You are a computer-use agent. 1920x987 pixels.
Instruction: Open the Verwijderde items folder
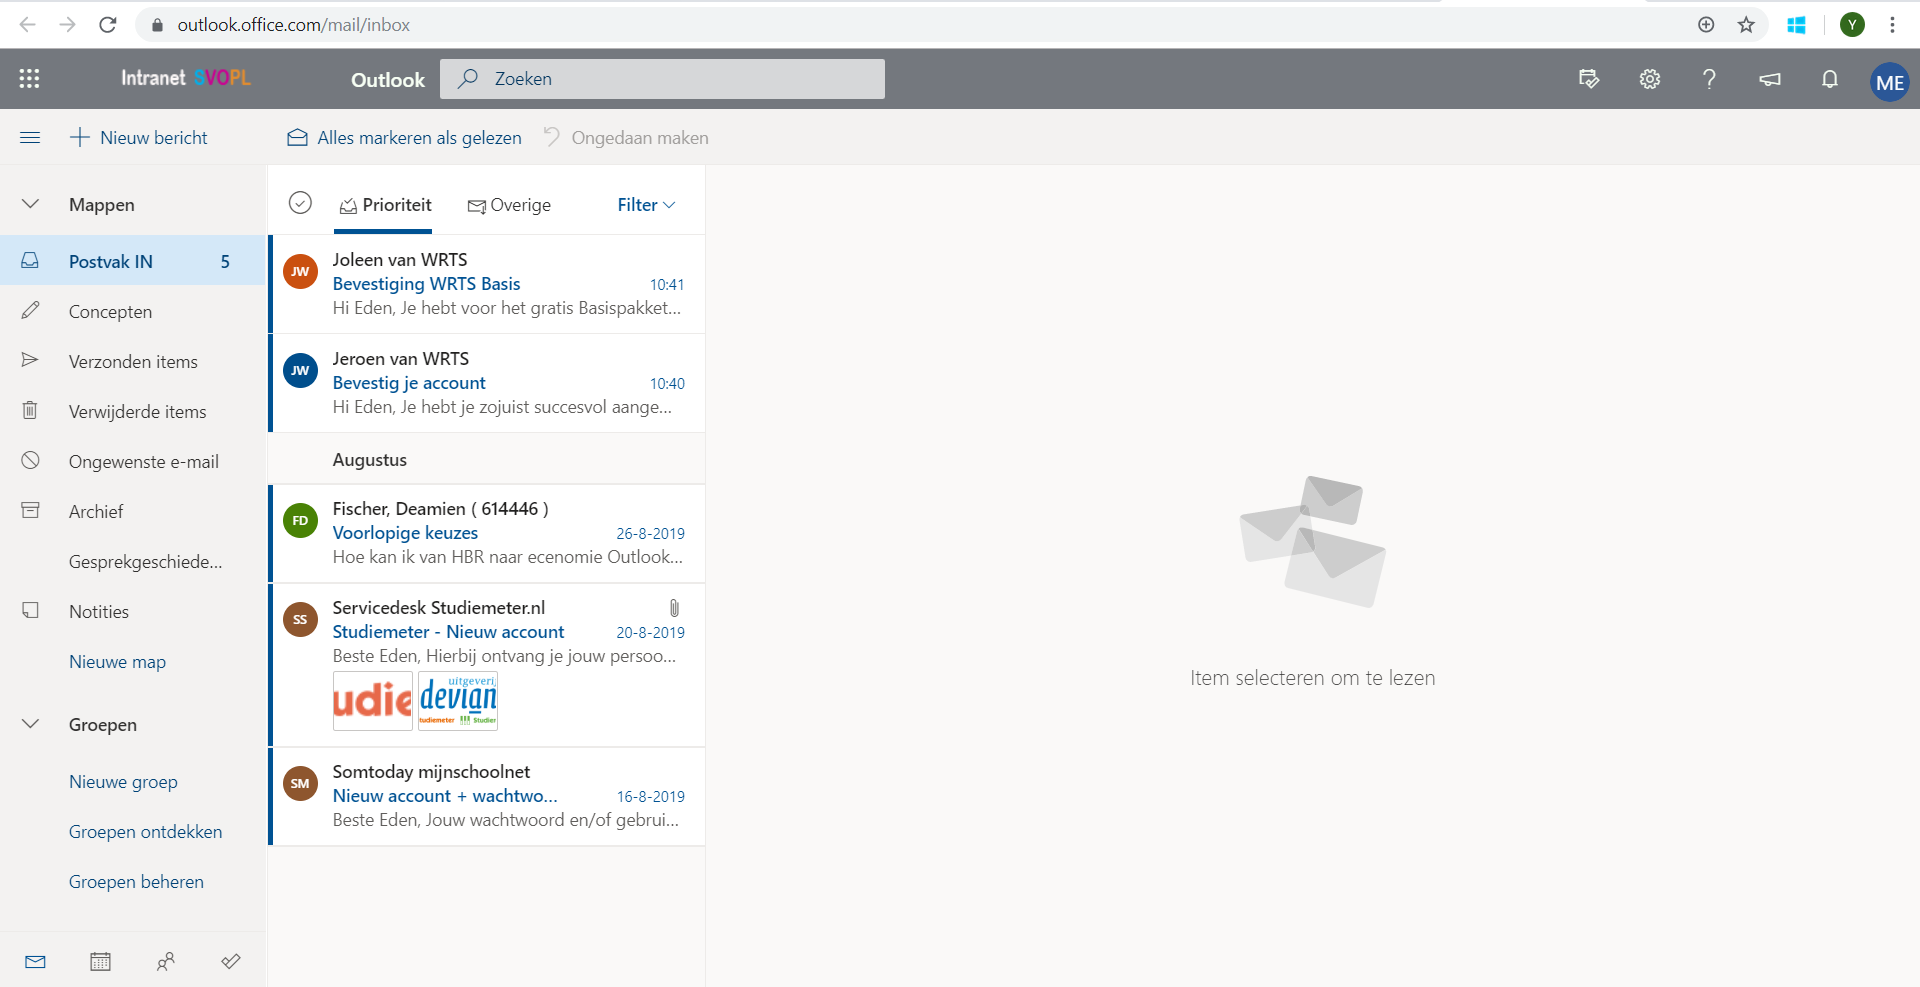tap(133, 411)
